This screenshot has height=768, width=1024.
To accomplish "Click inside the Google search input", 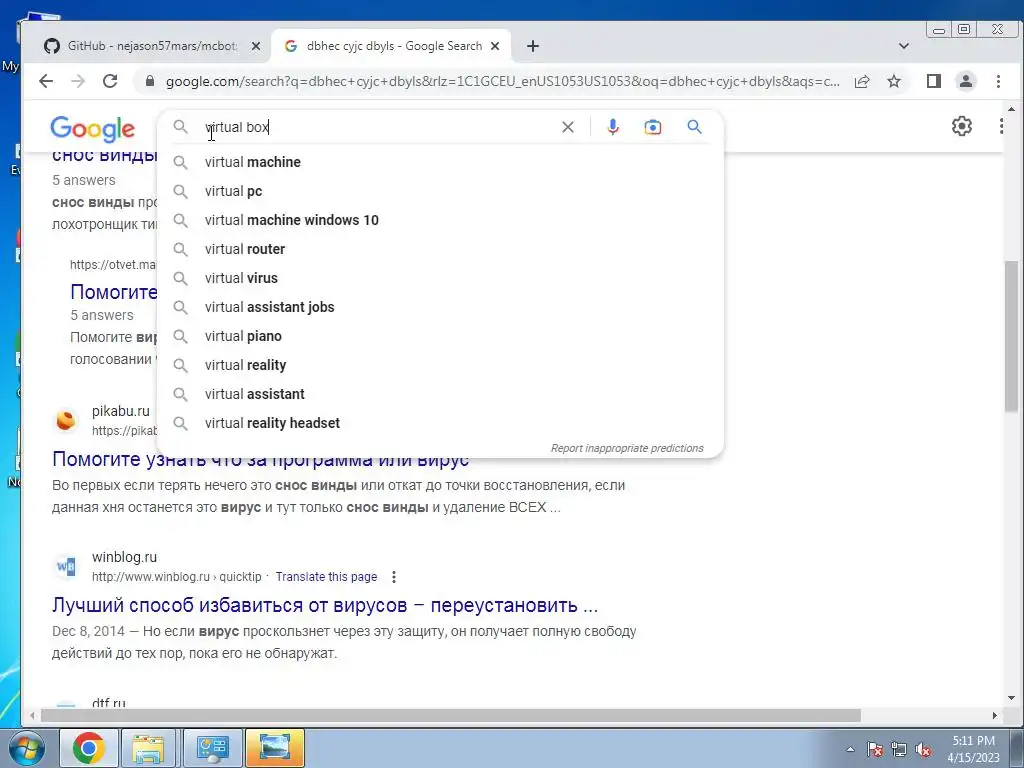I will tap(379, 127).
